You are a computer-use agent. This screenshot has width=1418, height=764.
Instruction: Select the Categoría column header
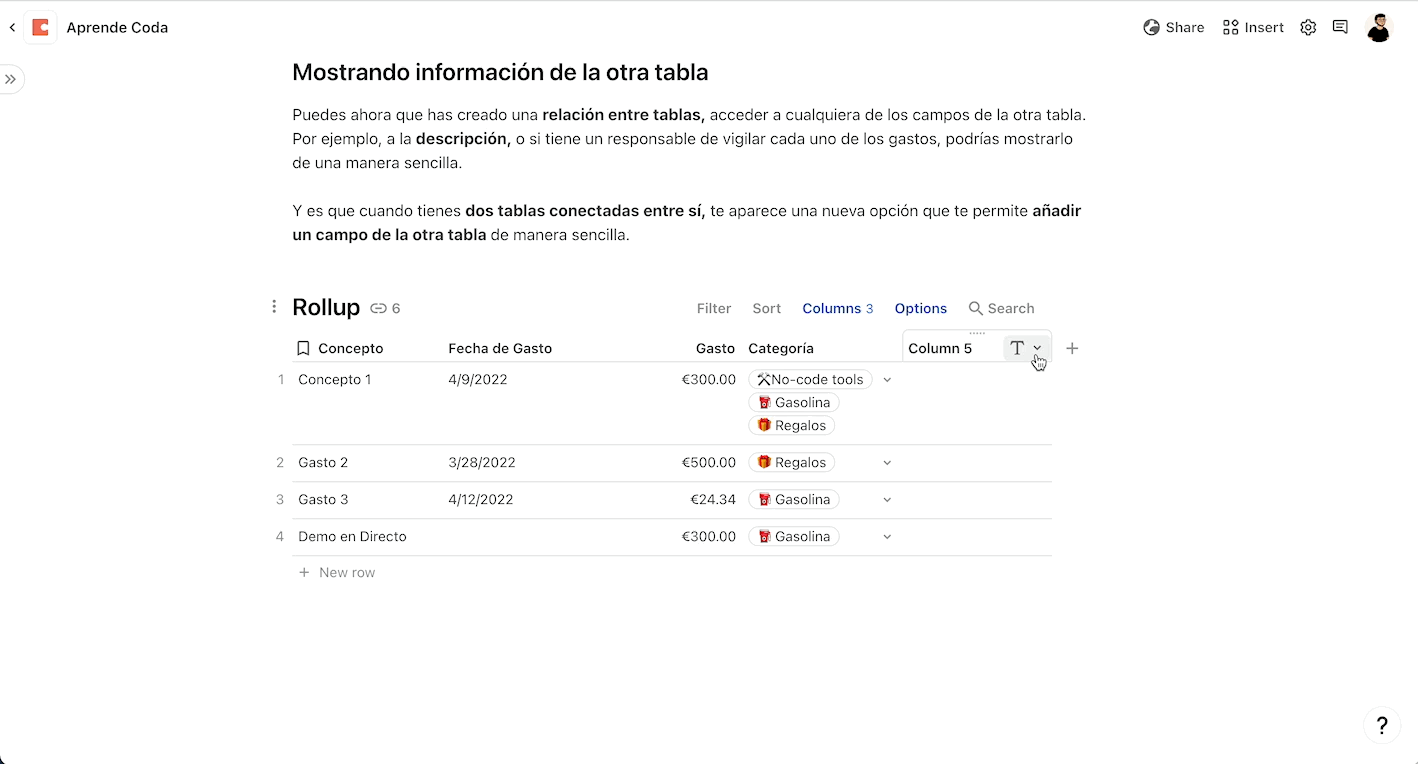781,348
